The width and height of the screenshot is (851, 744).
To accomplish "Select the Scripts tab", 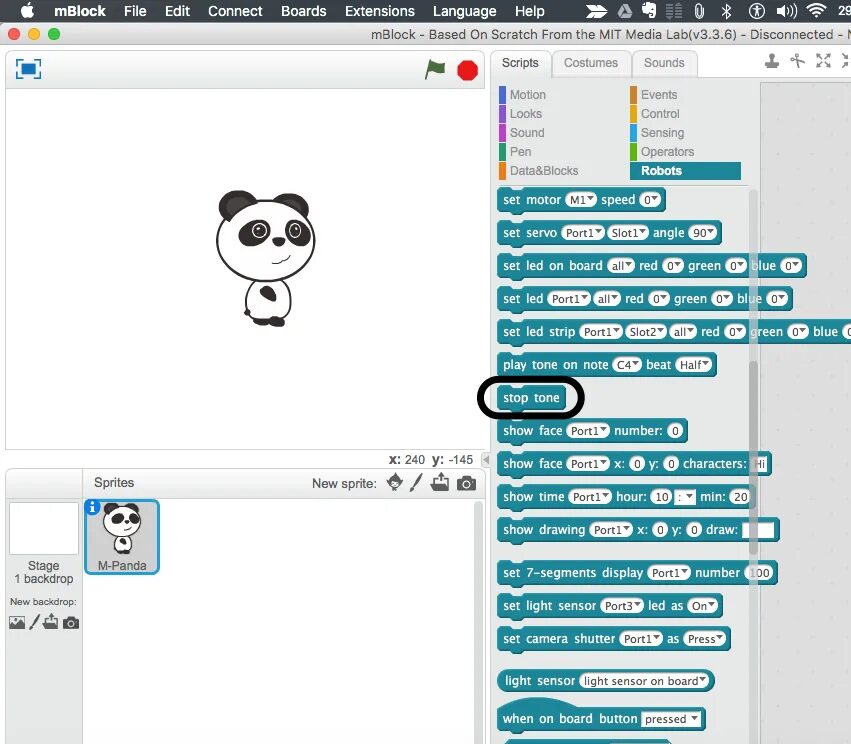I will click(x=520, y=63).
